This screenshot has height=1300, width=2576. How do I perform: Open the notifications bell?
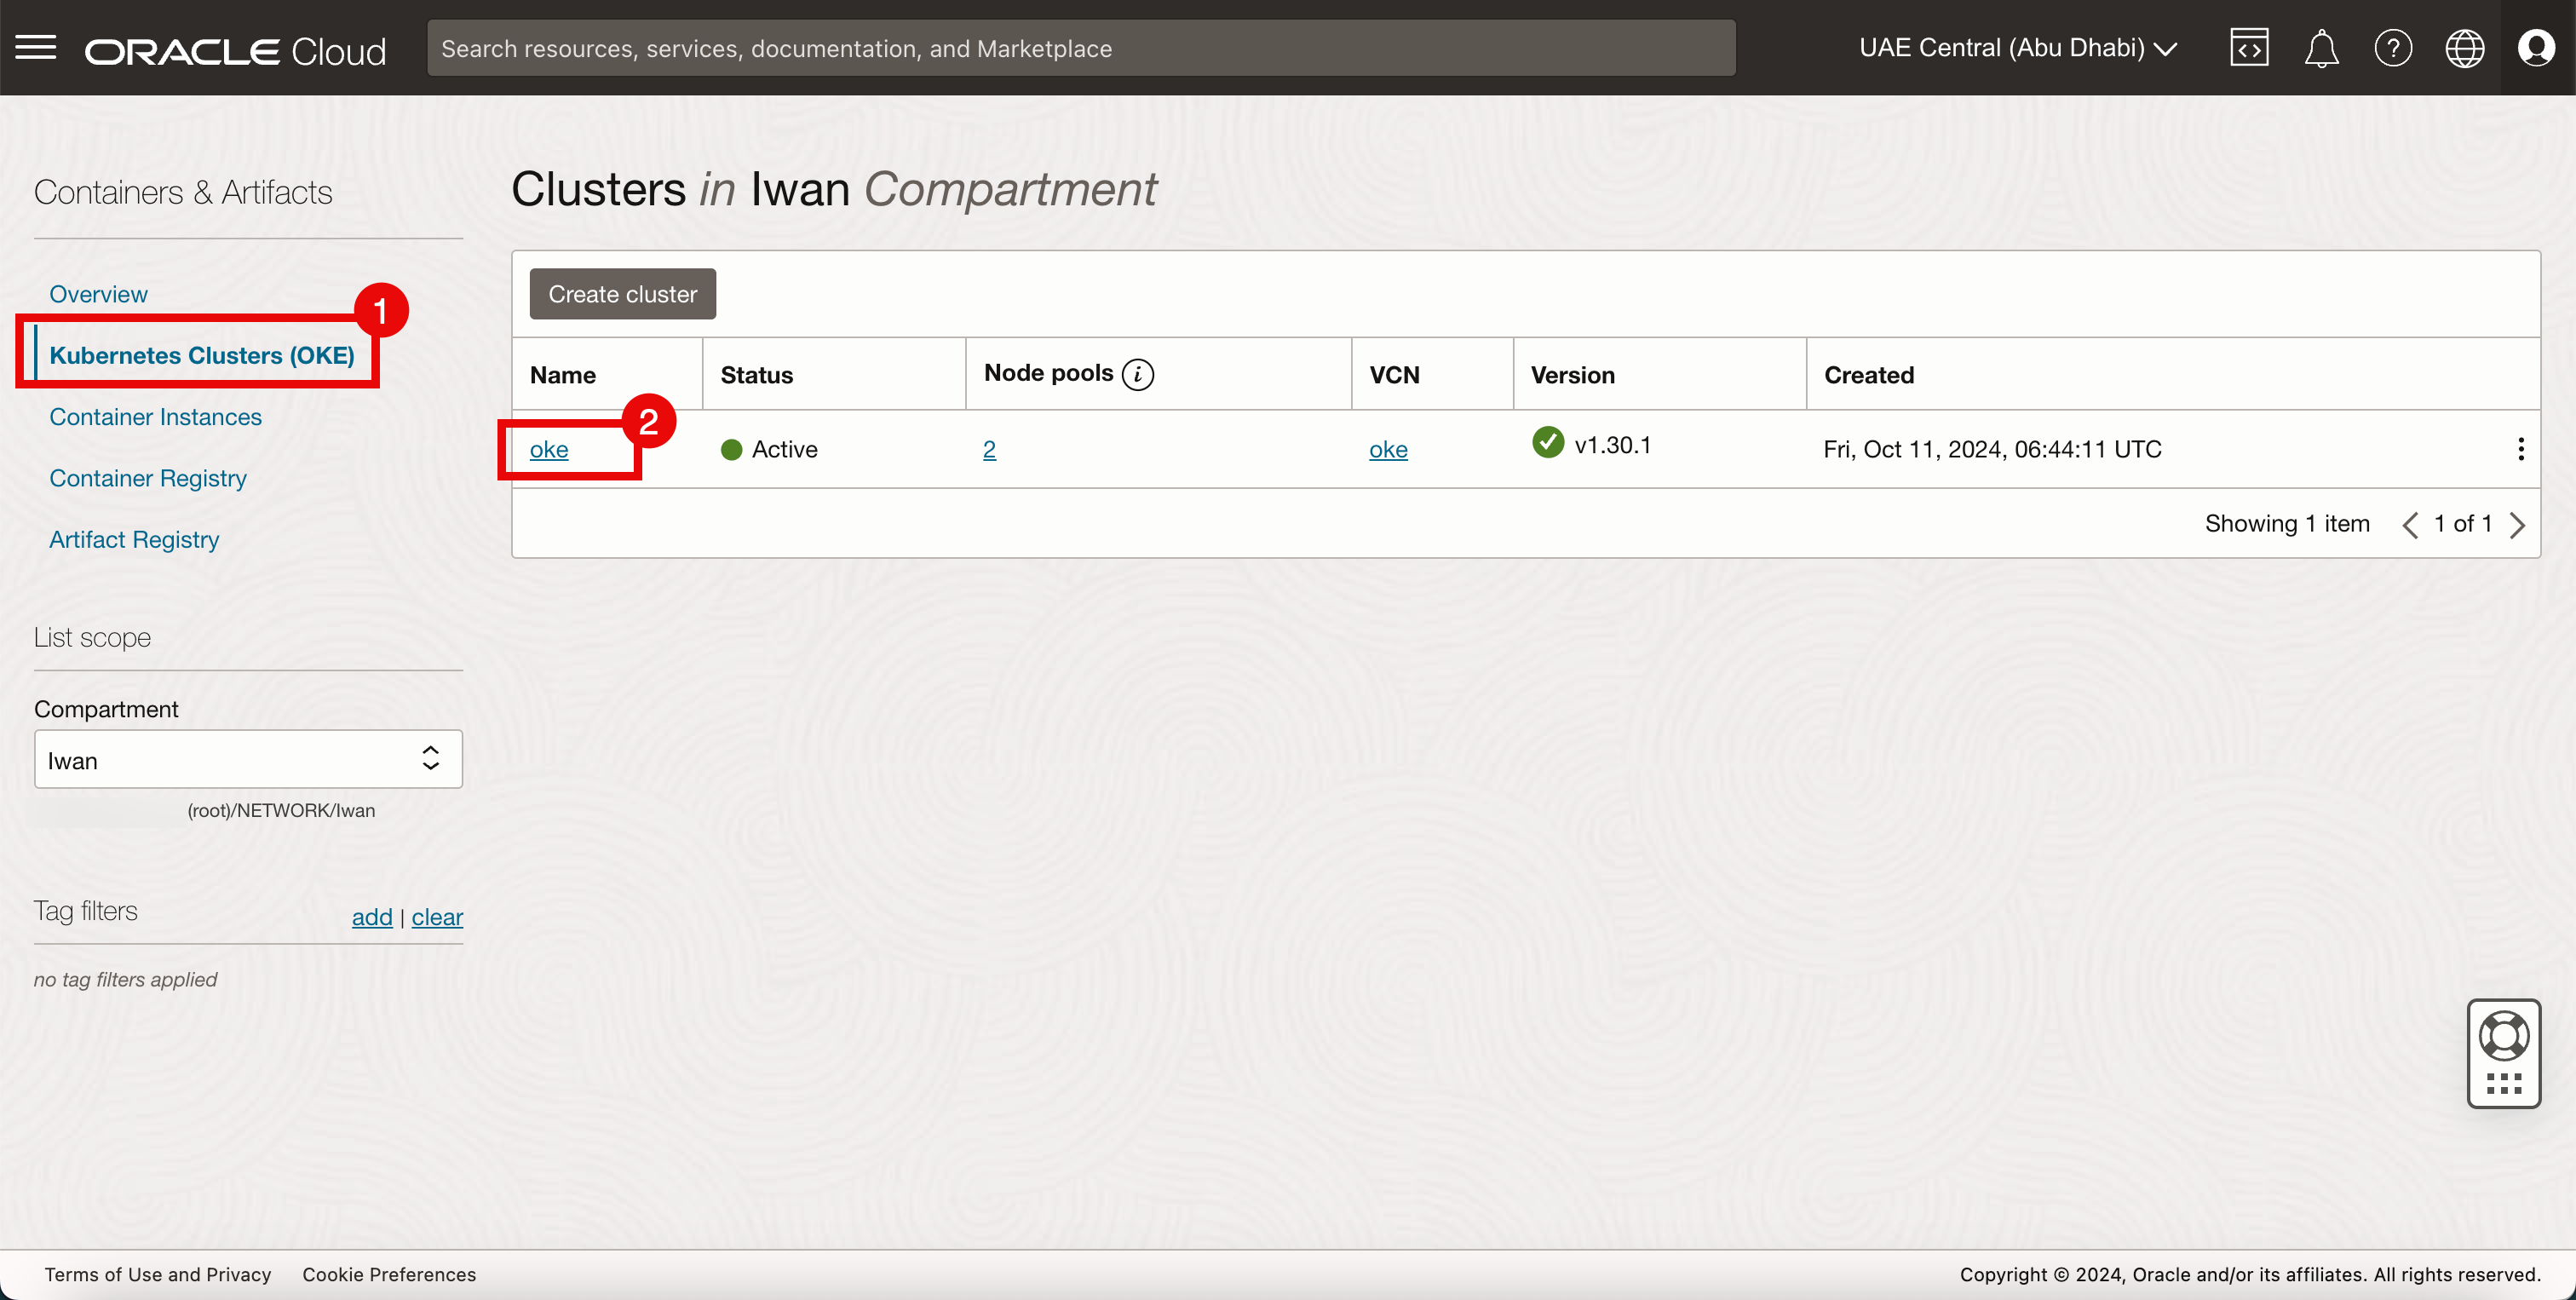(x=2320, y=47)
